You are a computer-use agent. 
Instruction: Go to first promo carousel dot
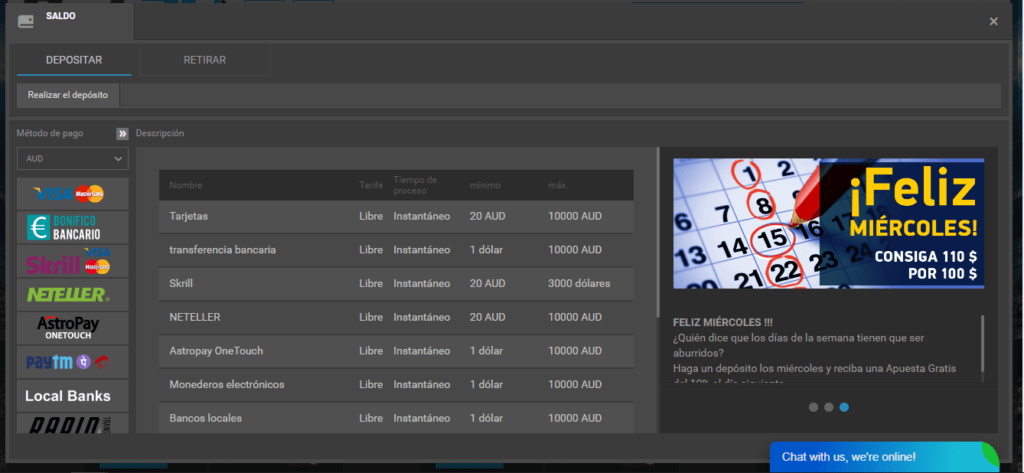813,407
